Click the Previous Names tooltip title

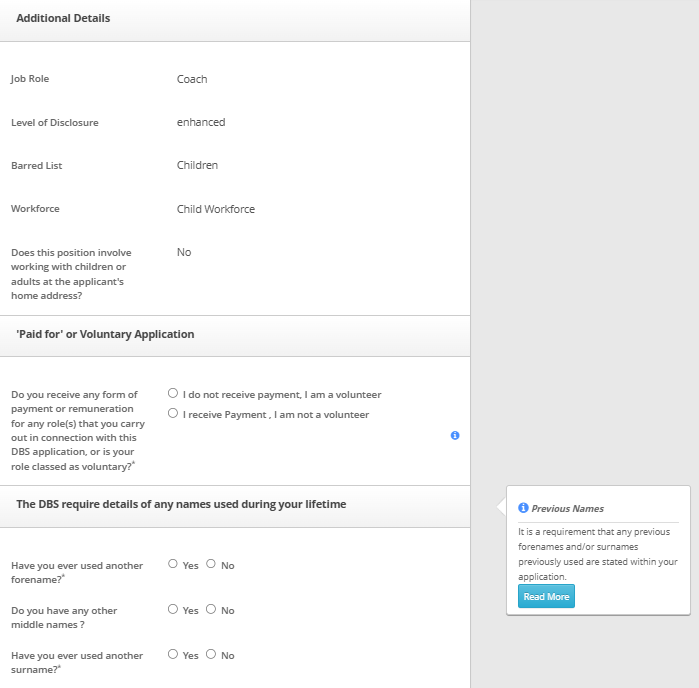coord(567,509)
